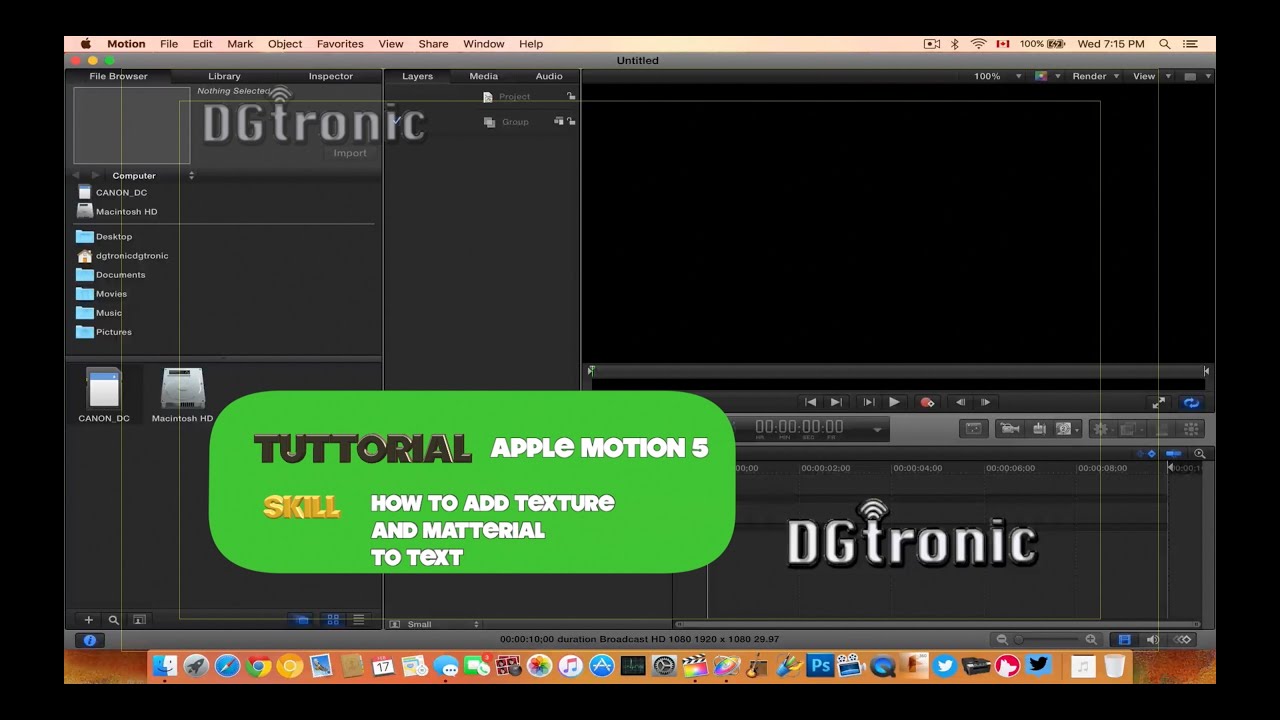Click zoom to fit timeline icon
Viewport: 1280px width, 720px height.
1199,453
